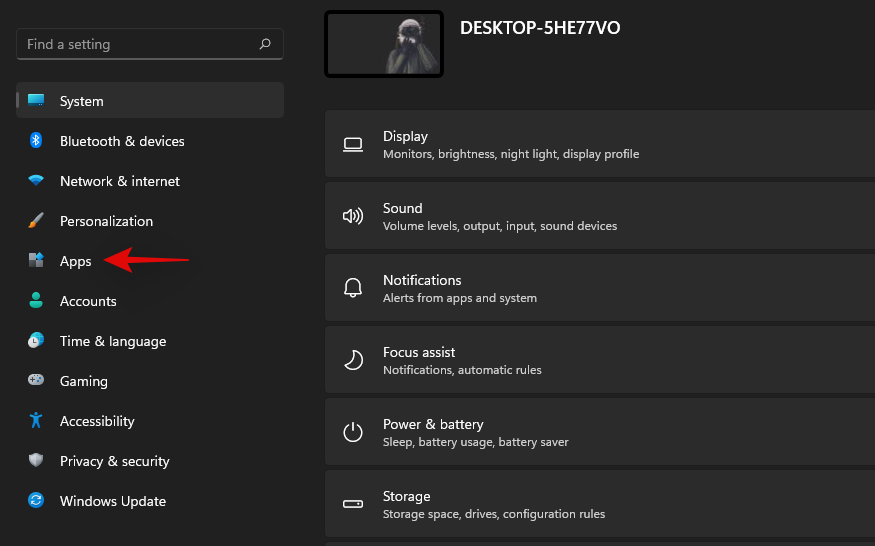
Task: Select System in the sidebar
Action: [x=150, y=101]
